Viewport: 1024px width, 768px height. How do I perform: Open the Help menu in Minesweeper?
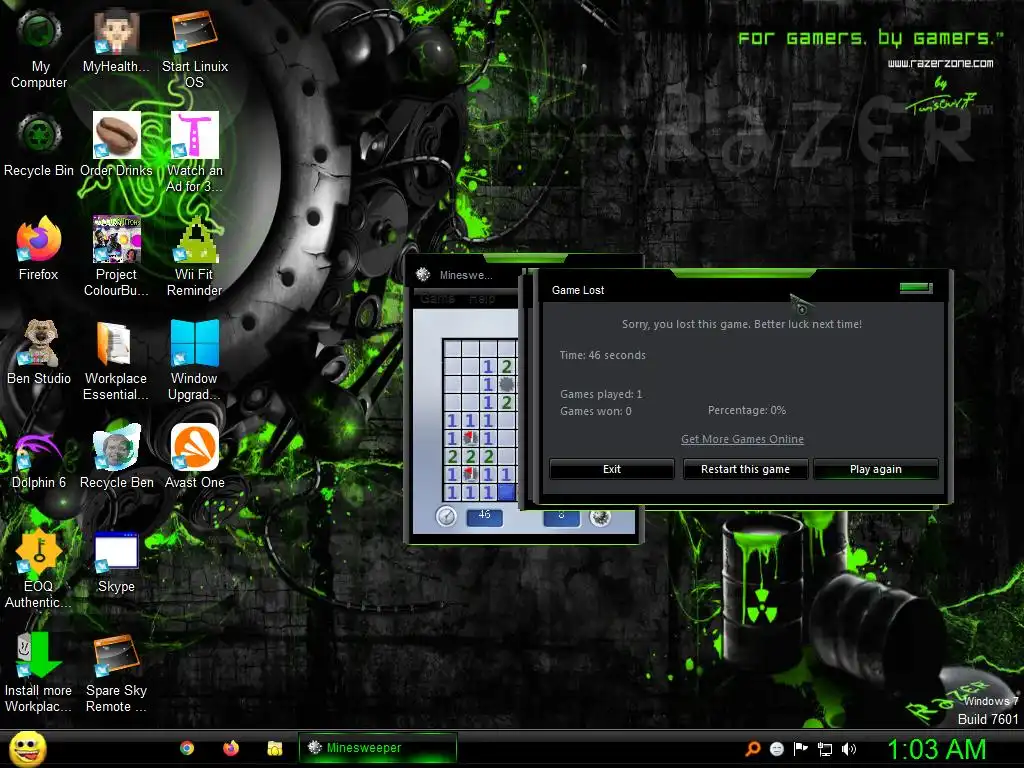(482, 298)
